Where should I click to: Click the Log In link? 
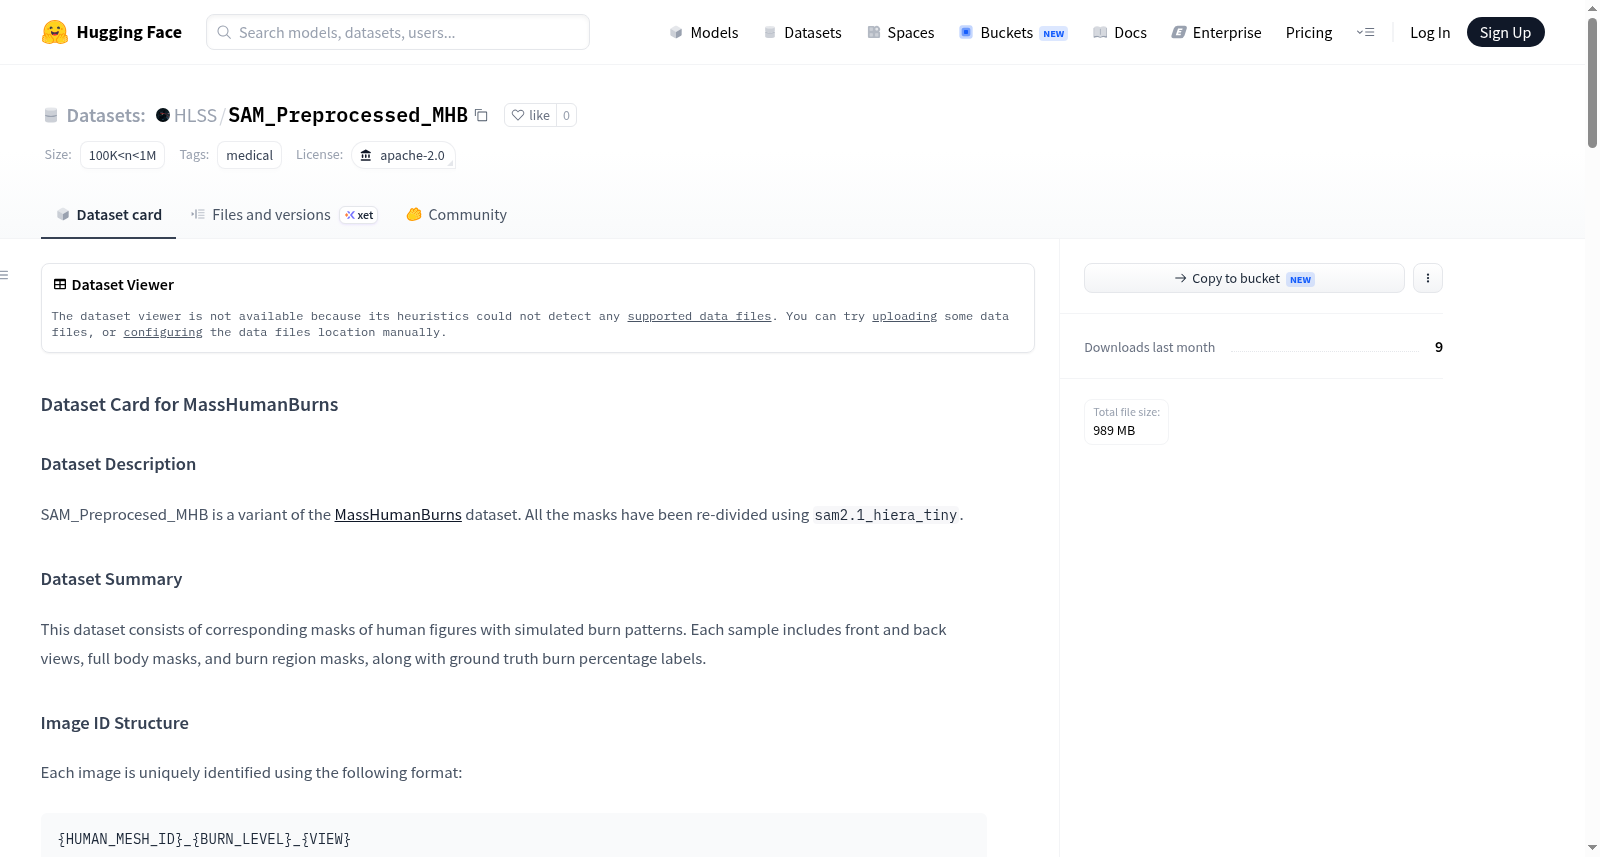[x=1430, y=32]
